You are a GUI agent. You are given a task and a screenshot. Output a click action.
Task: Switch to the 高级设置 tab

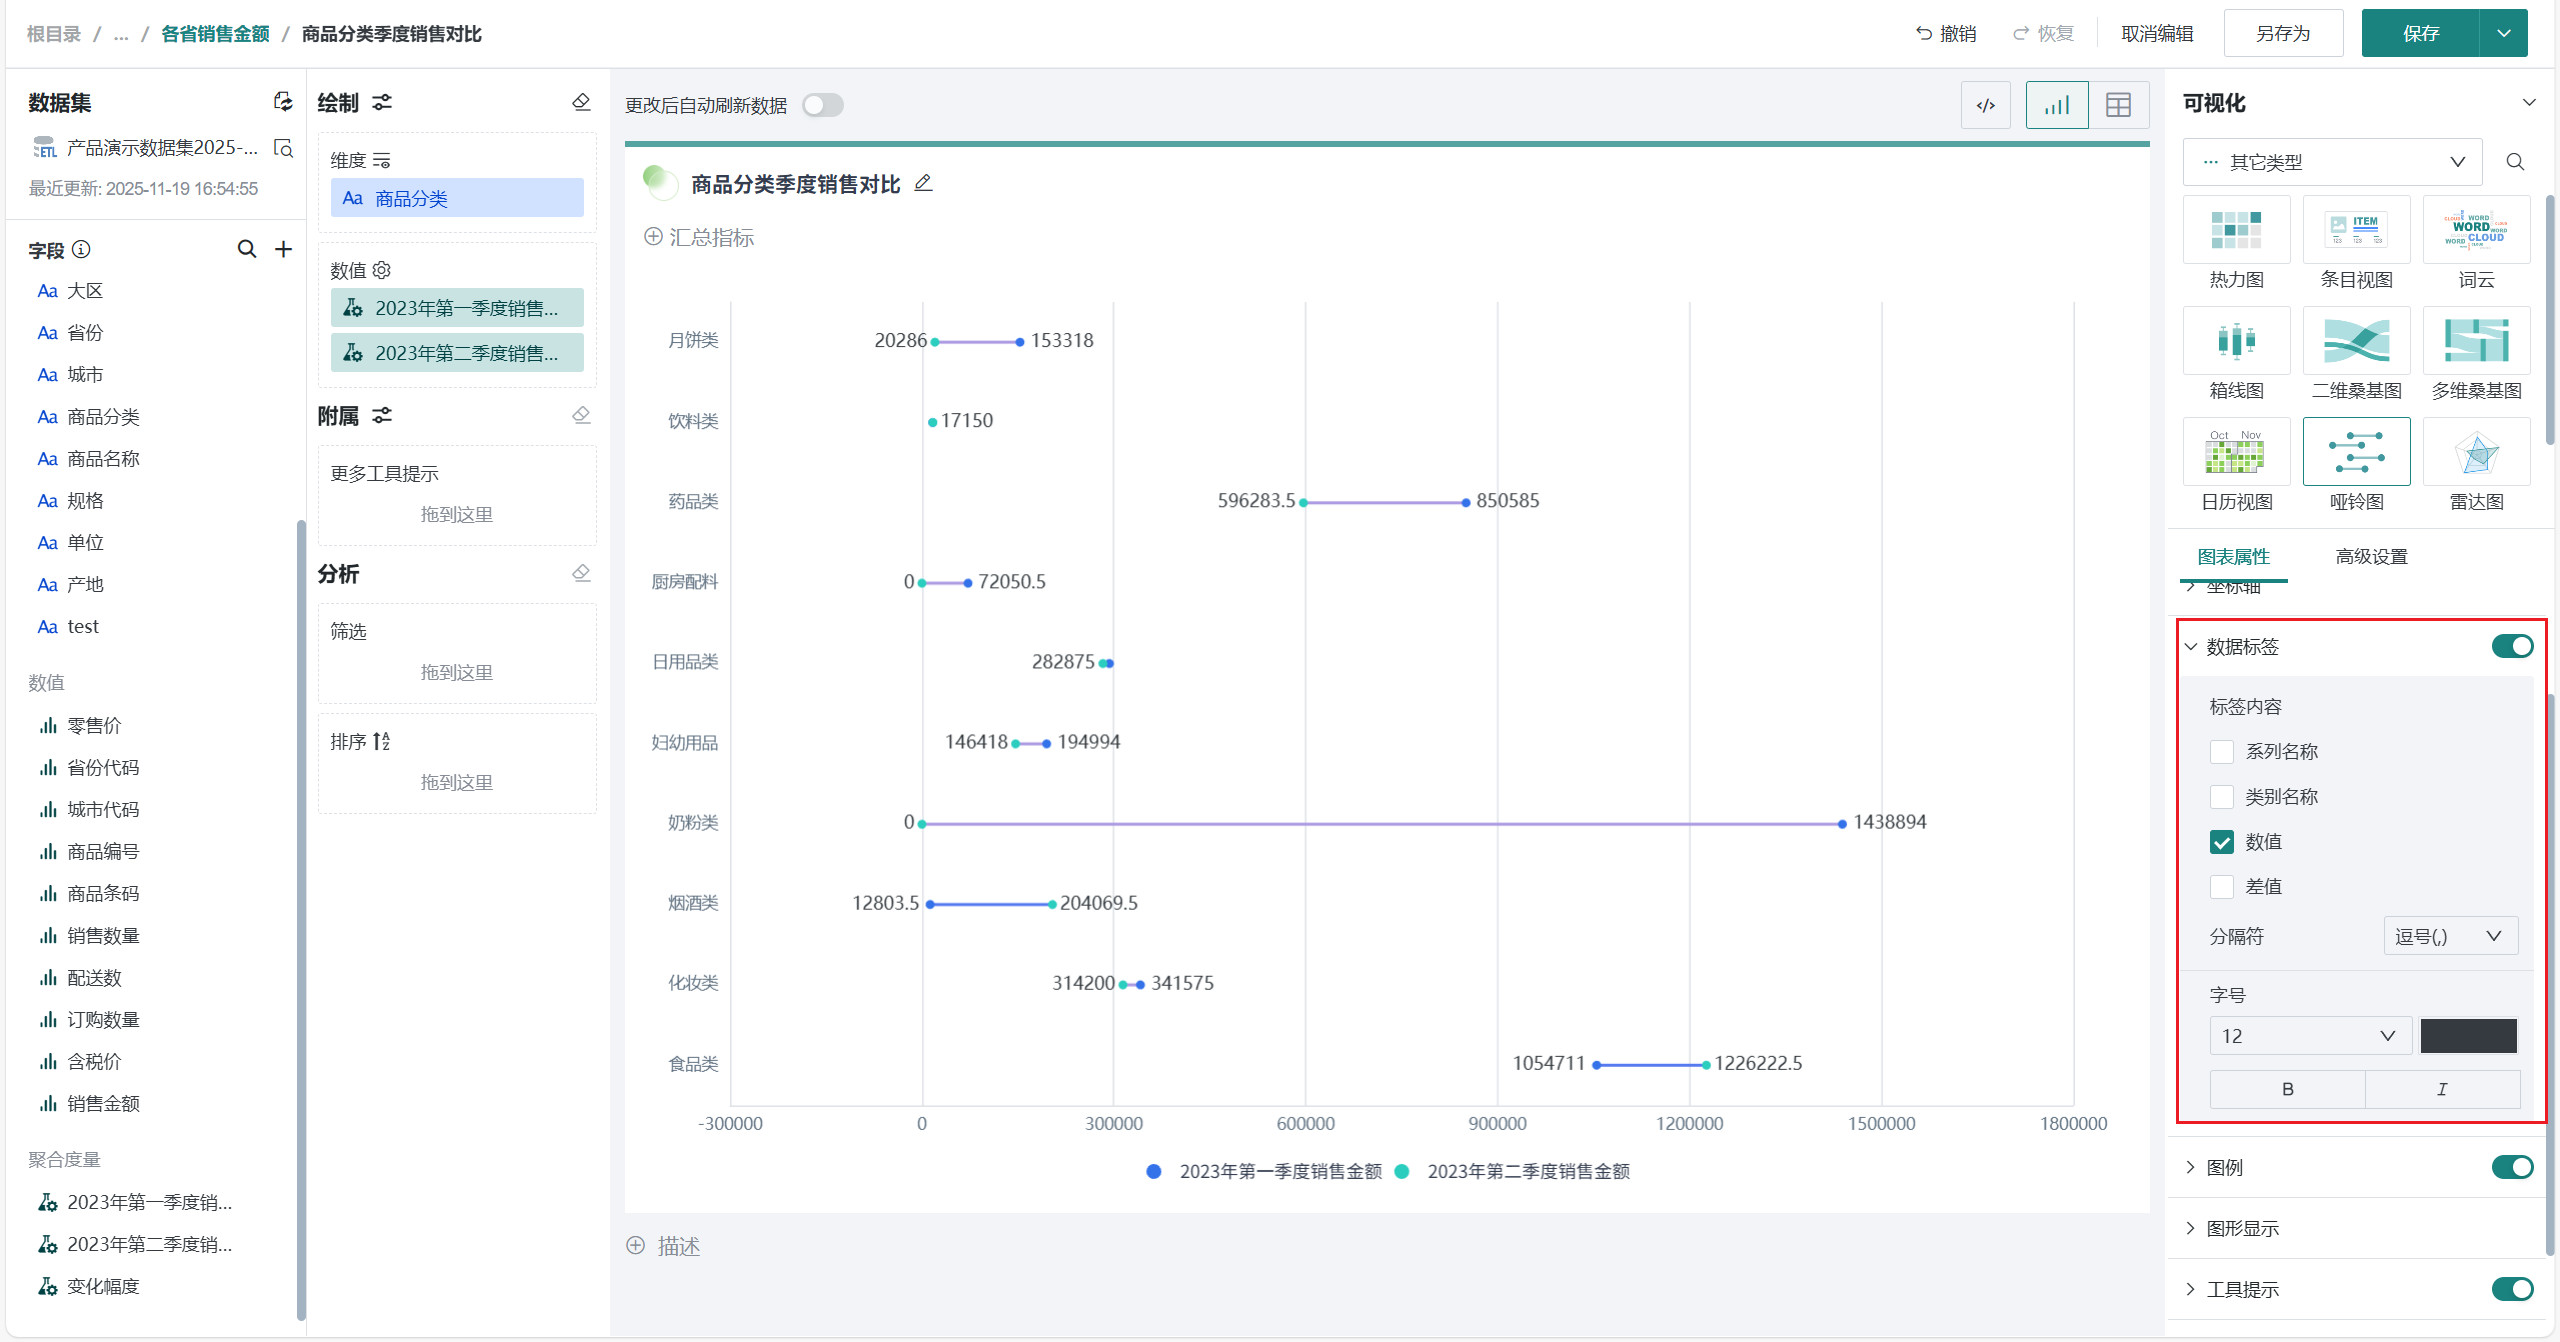pos(2371,556)
